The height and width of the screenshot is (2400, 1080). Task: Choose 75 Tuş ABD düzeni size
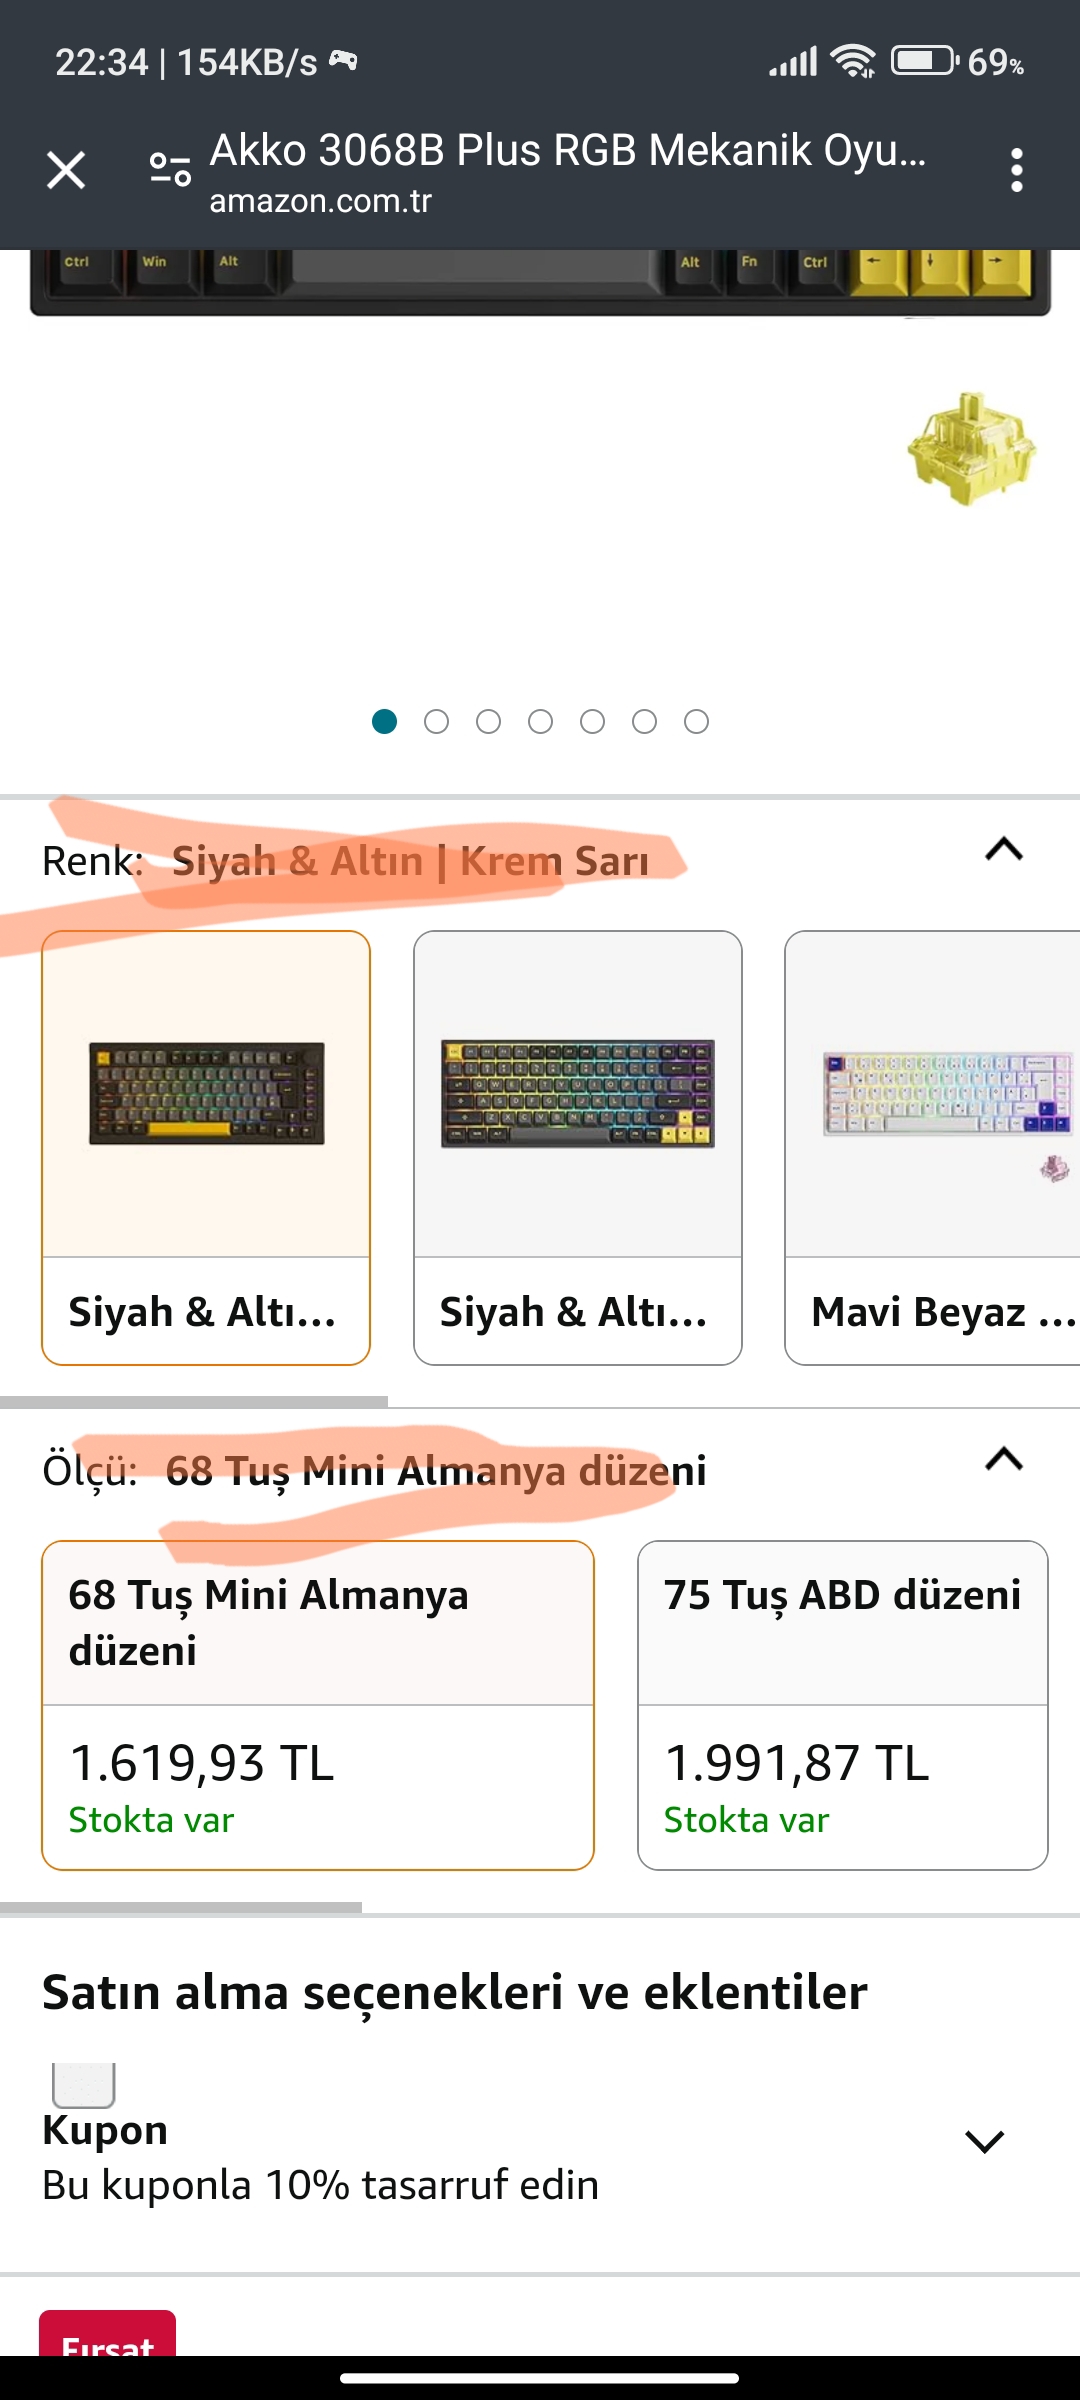(842, 1704)
